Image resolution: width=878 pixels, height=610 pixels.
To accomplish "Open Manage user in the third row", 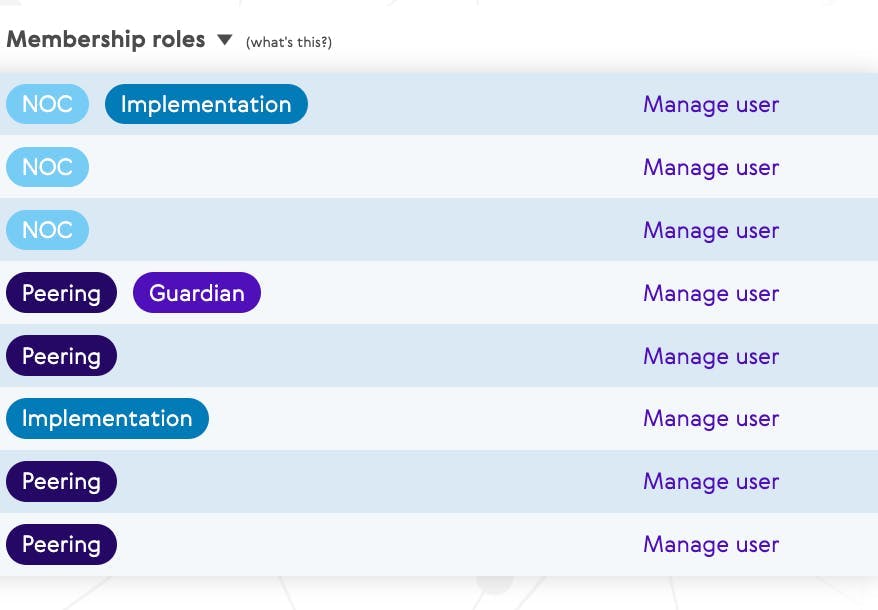I will point(711,230).
